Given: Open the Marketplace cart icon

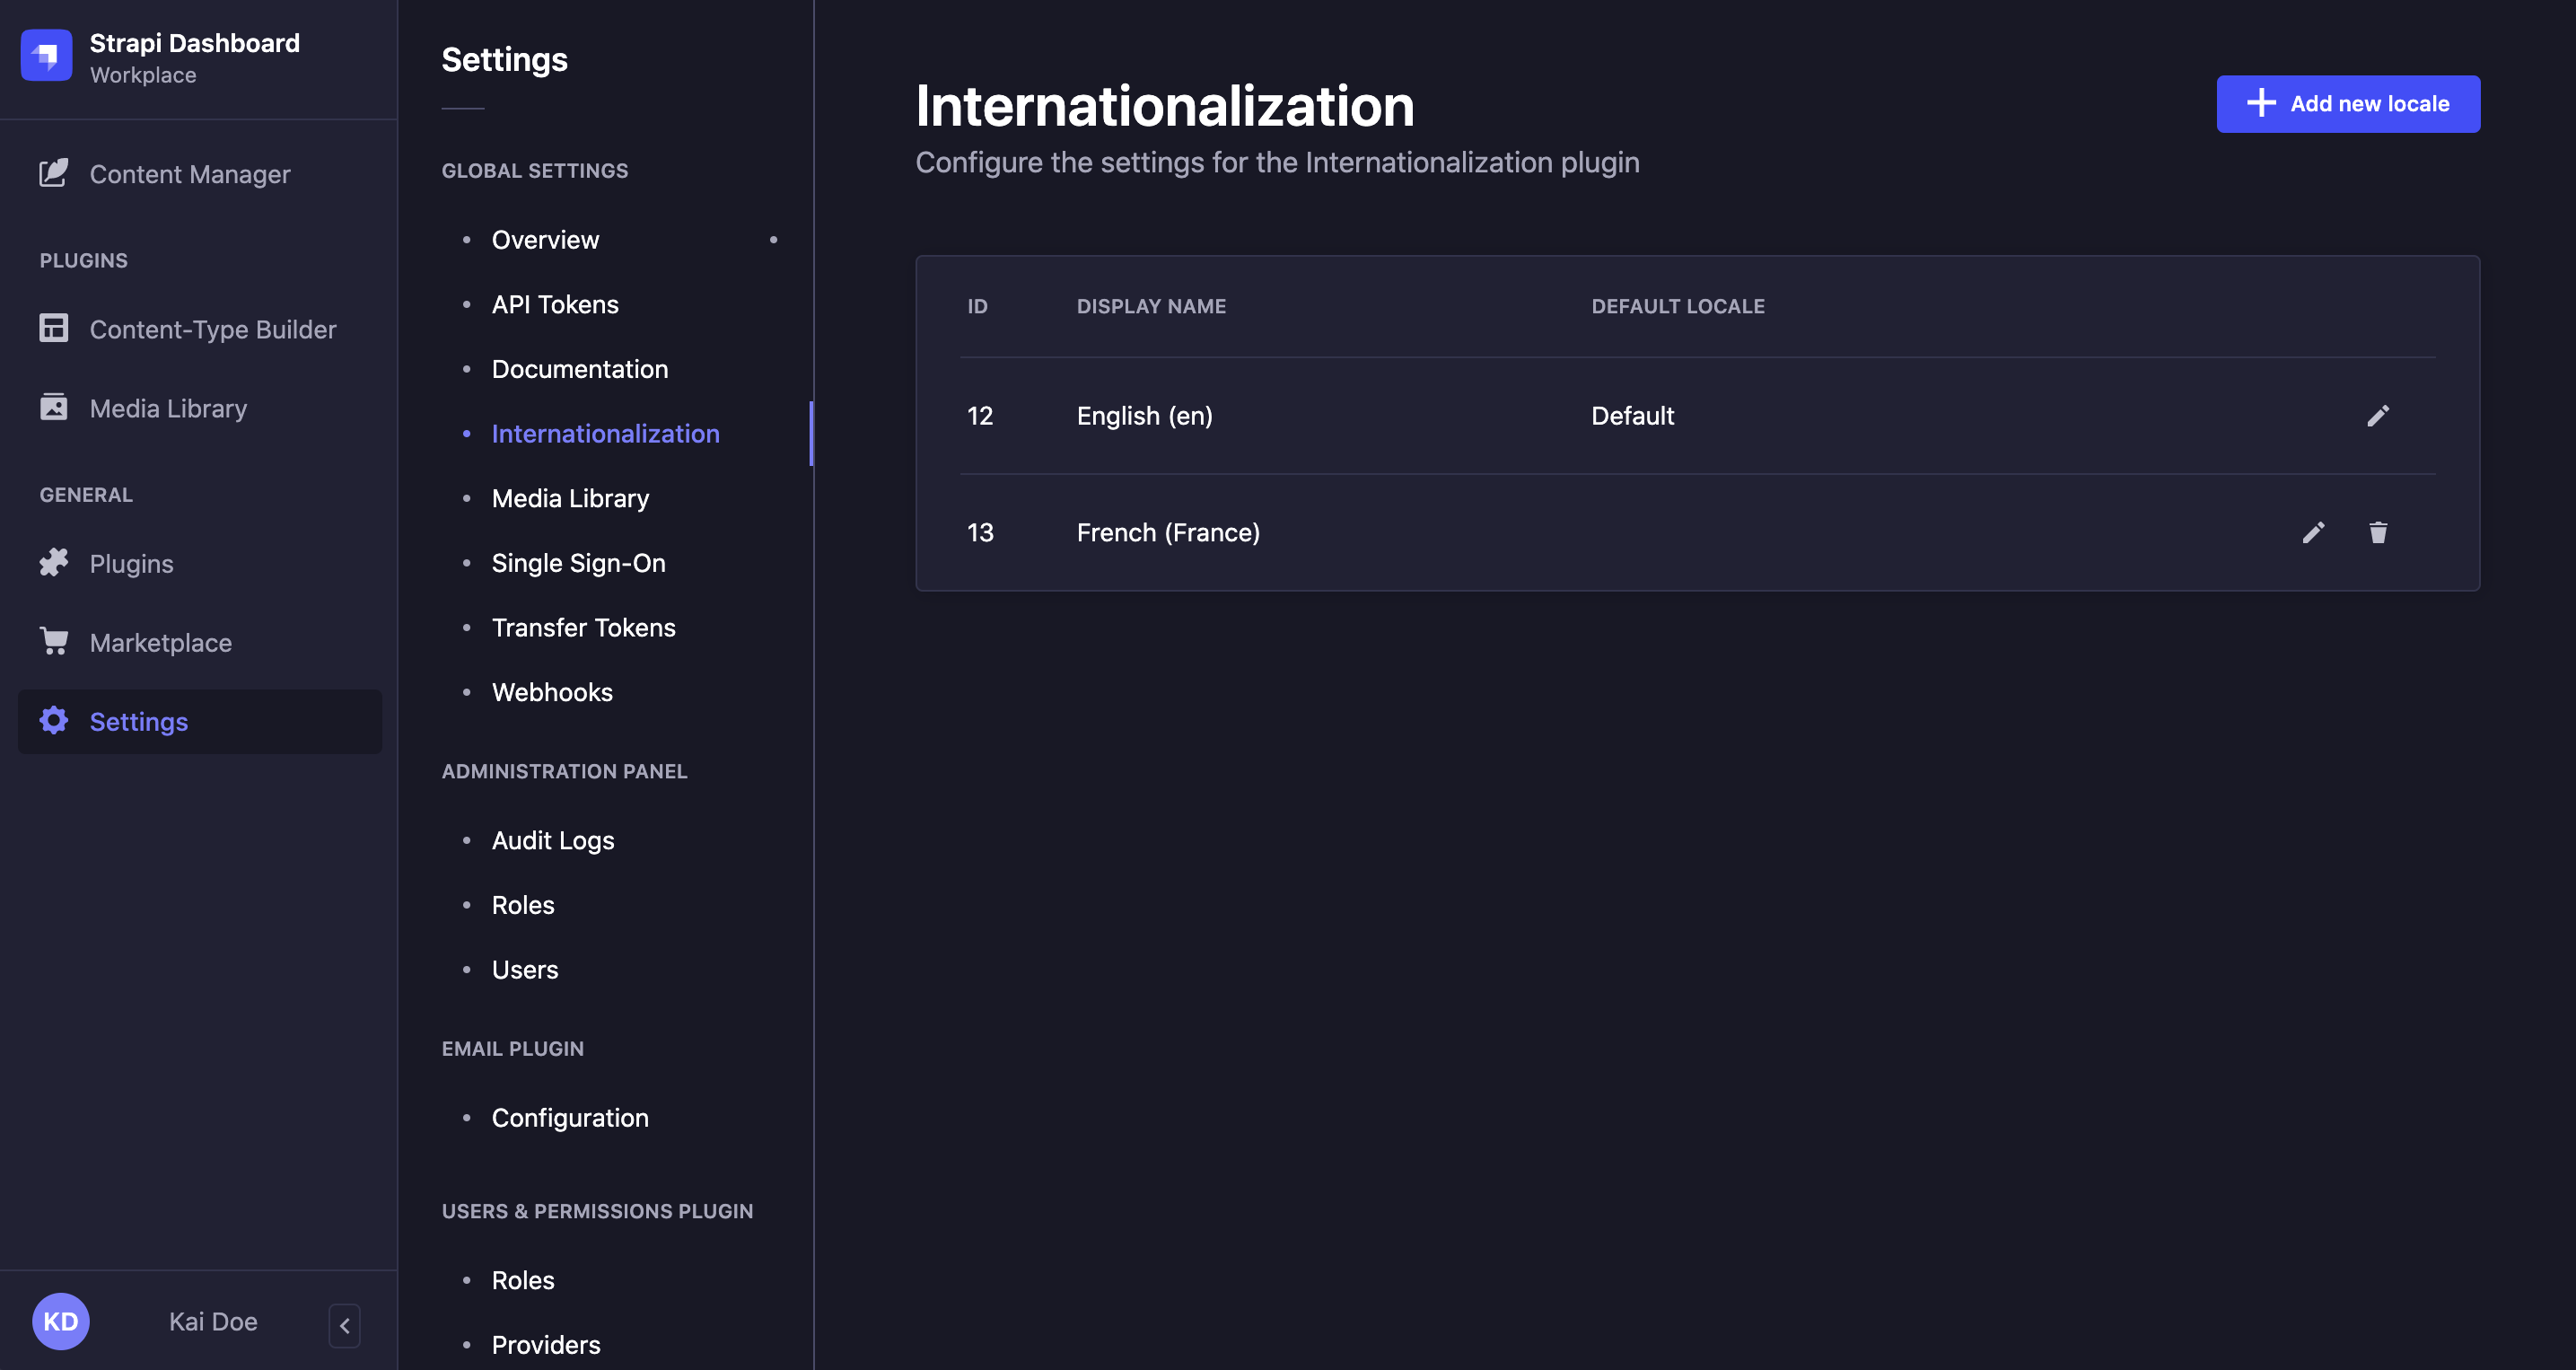Looking at the screenshot, I should 54,642.
